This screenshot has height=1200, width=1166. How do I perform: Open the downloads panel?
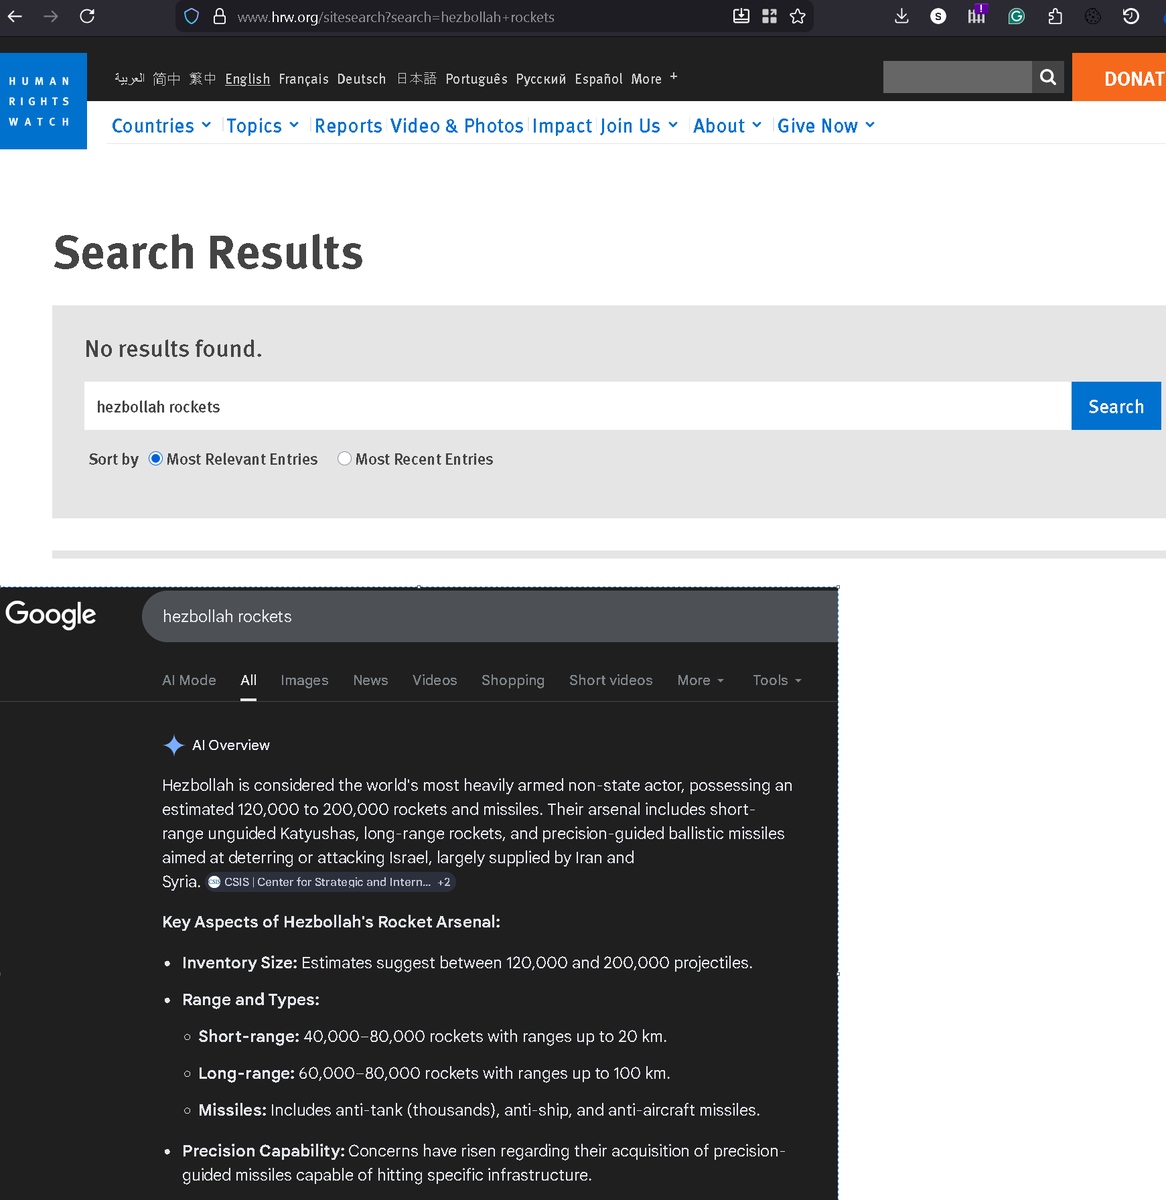tap(901, 16)
